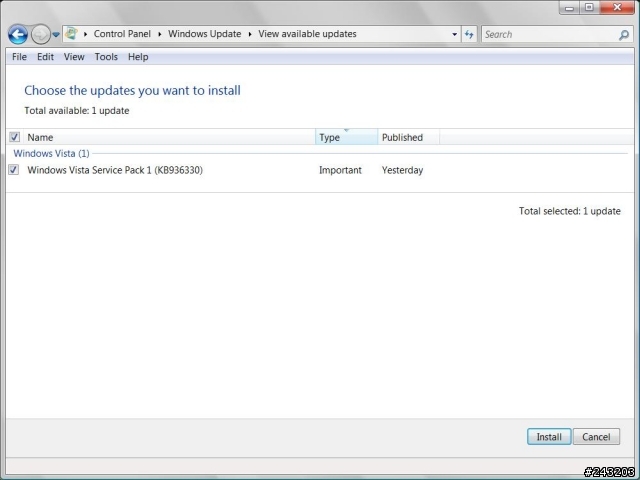Go back with the blue back arrow
This screenshot has height=480, width=640.
pyautogui.click(x=18, y=34)
